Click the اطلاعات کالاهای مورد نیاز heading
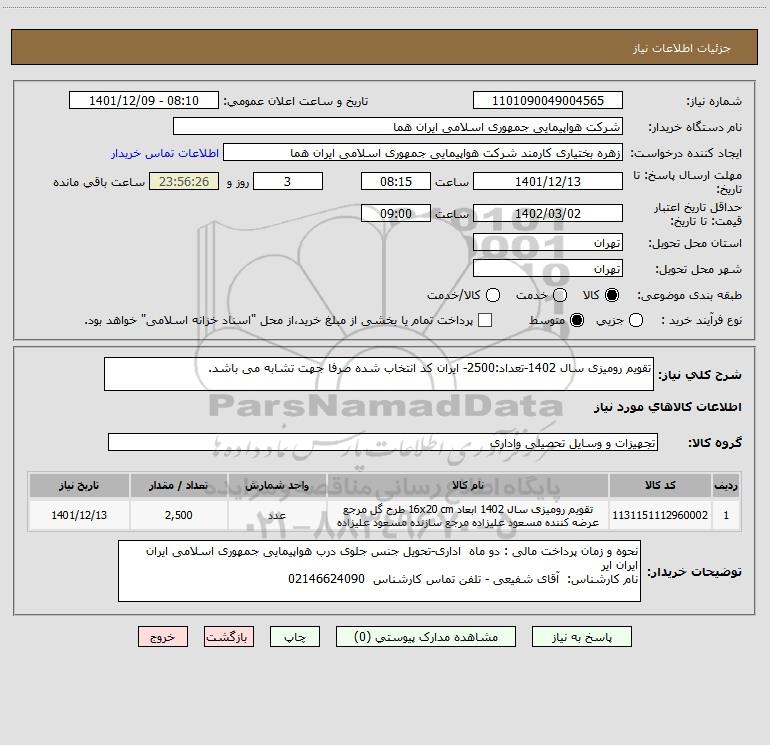The image size is (770, 745). pyautogui.click(x=667, y=407)
